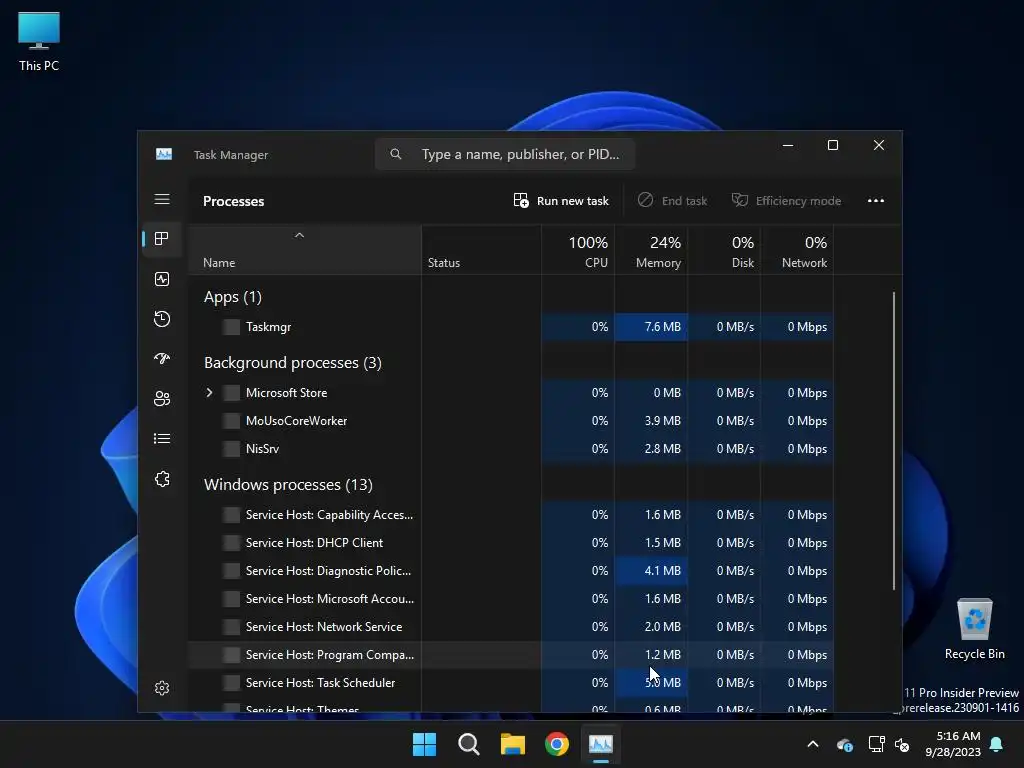
Task: Click the Efficiency mode button
Action: [x=786, y=200]
